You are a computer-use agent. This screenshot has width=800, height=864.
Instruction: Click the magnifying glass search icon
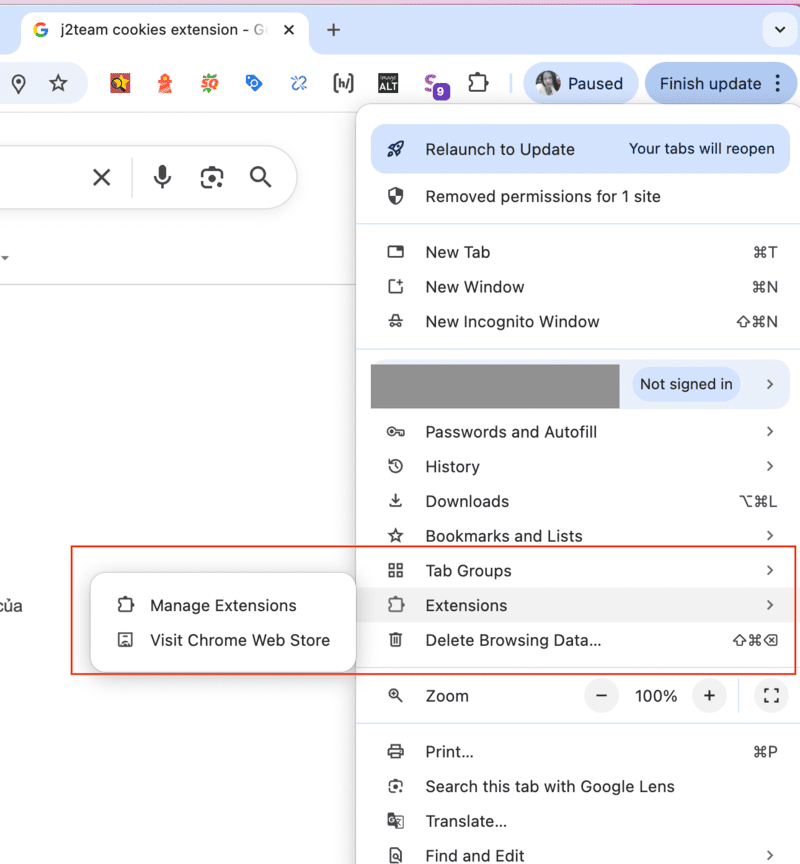261,178
